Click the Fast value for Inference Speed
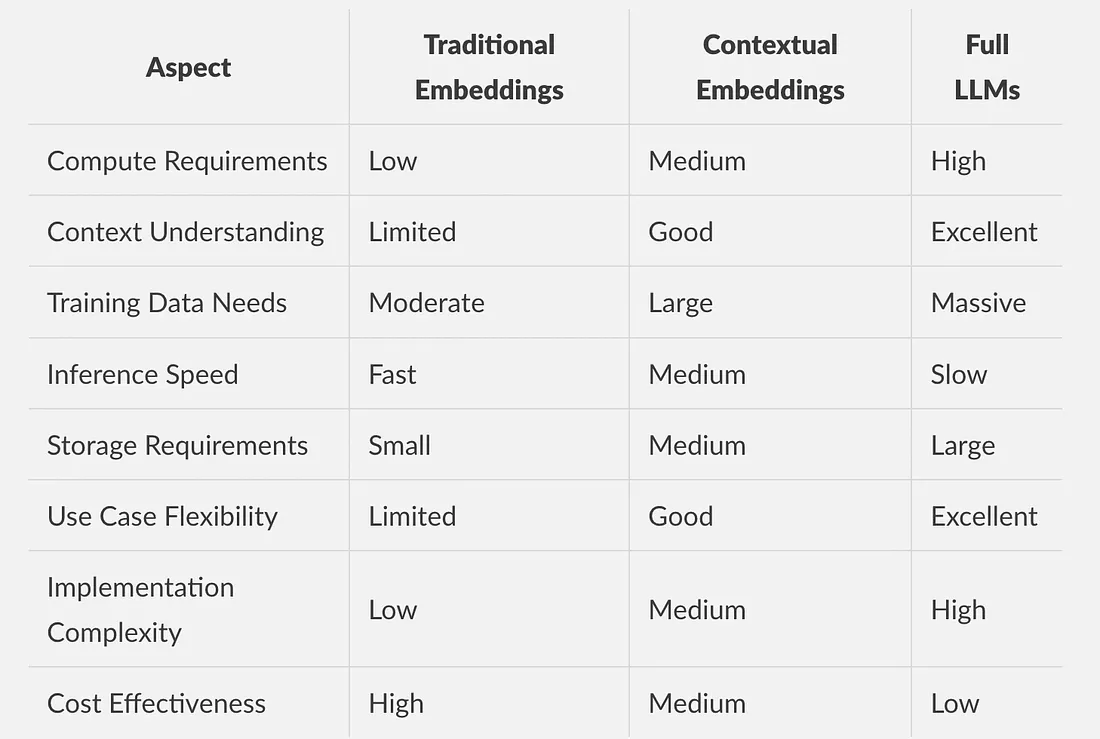Viewport: 1100px width, 739px height. pos(393,375)
